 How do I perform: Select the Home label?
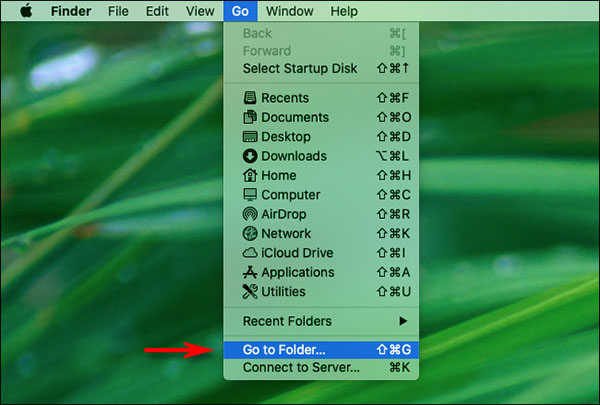[279, 175]
